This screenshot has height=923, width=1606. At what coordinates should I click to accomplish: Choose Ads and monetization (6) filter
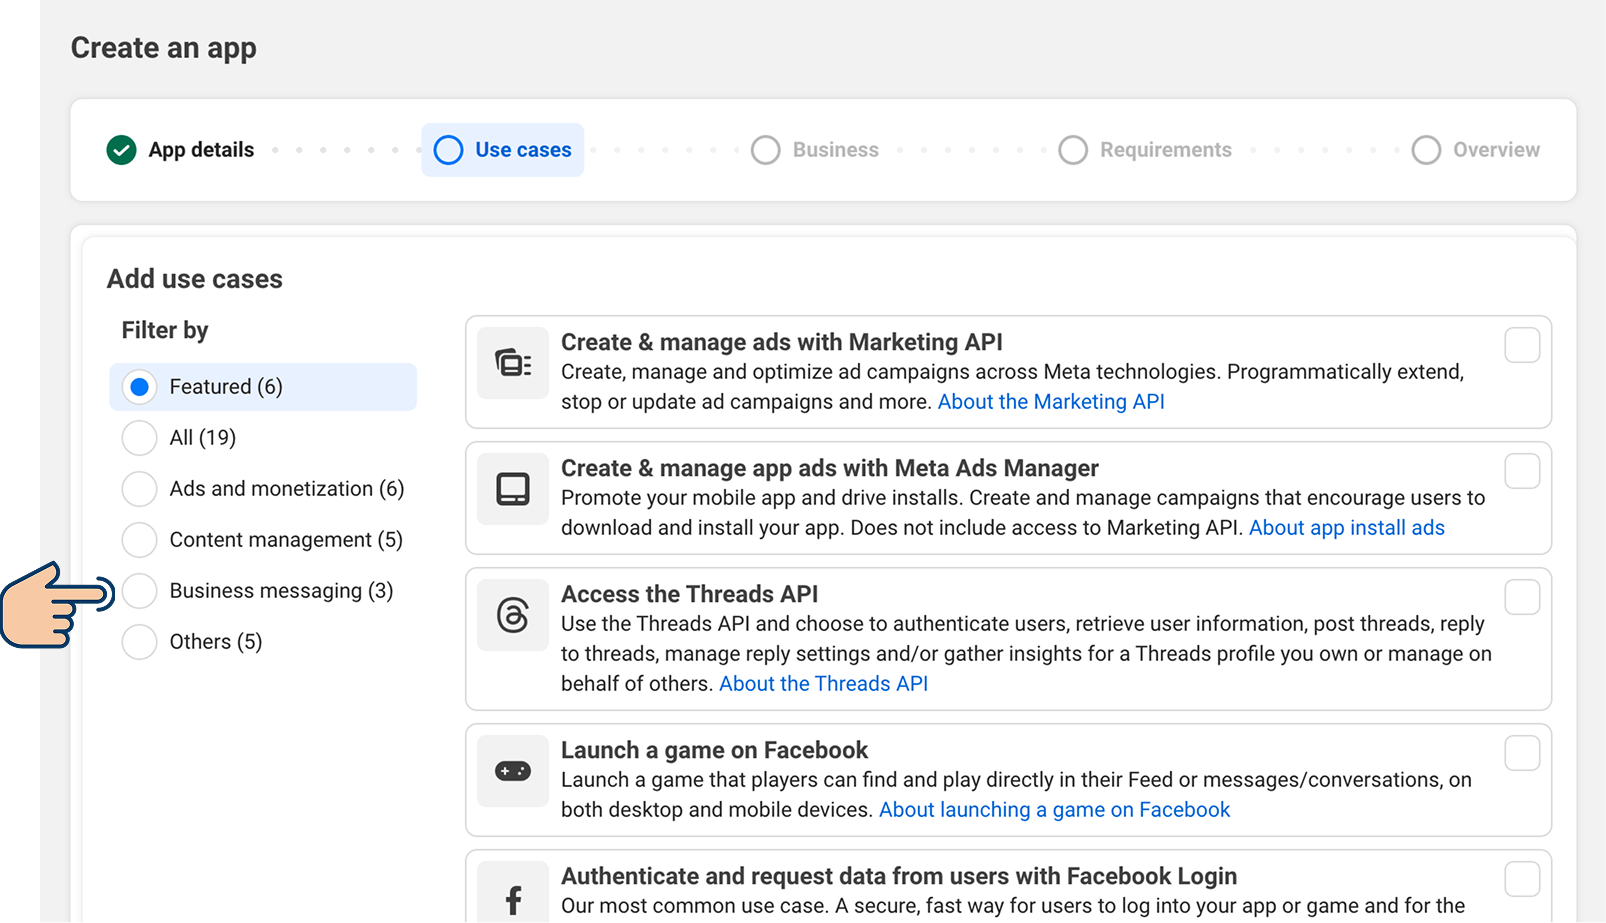coord(139,489)
